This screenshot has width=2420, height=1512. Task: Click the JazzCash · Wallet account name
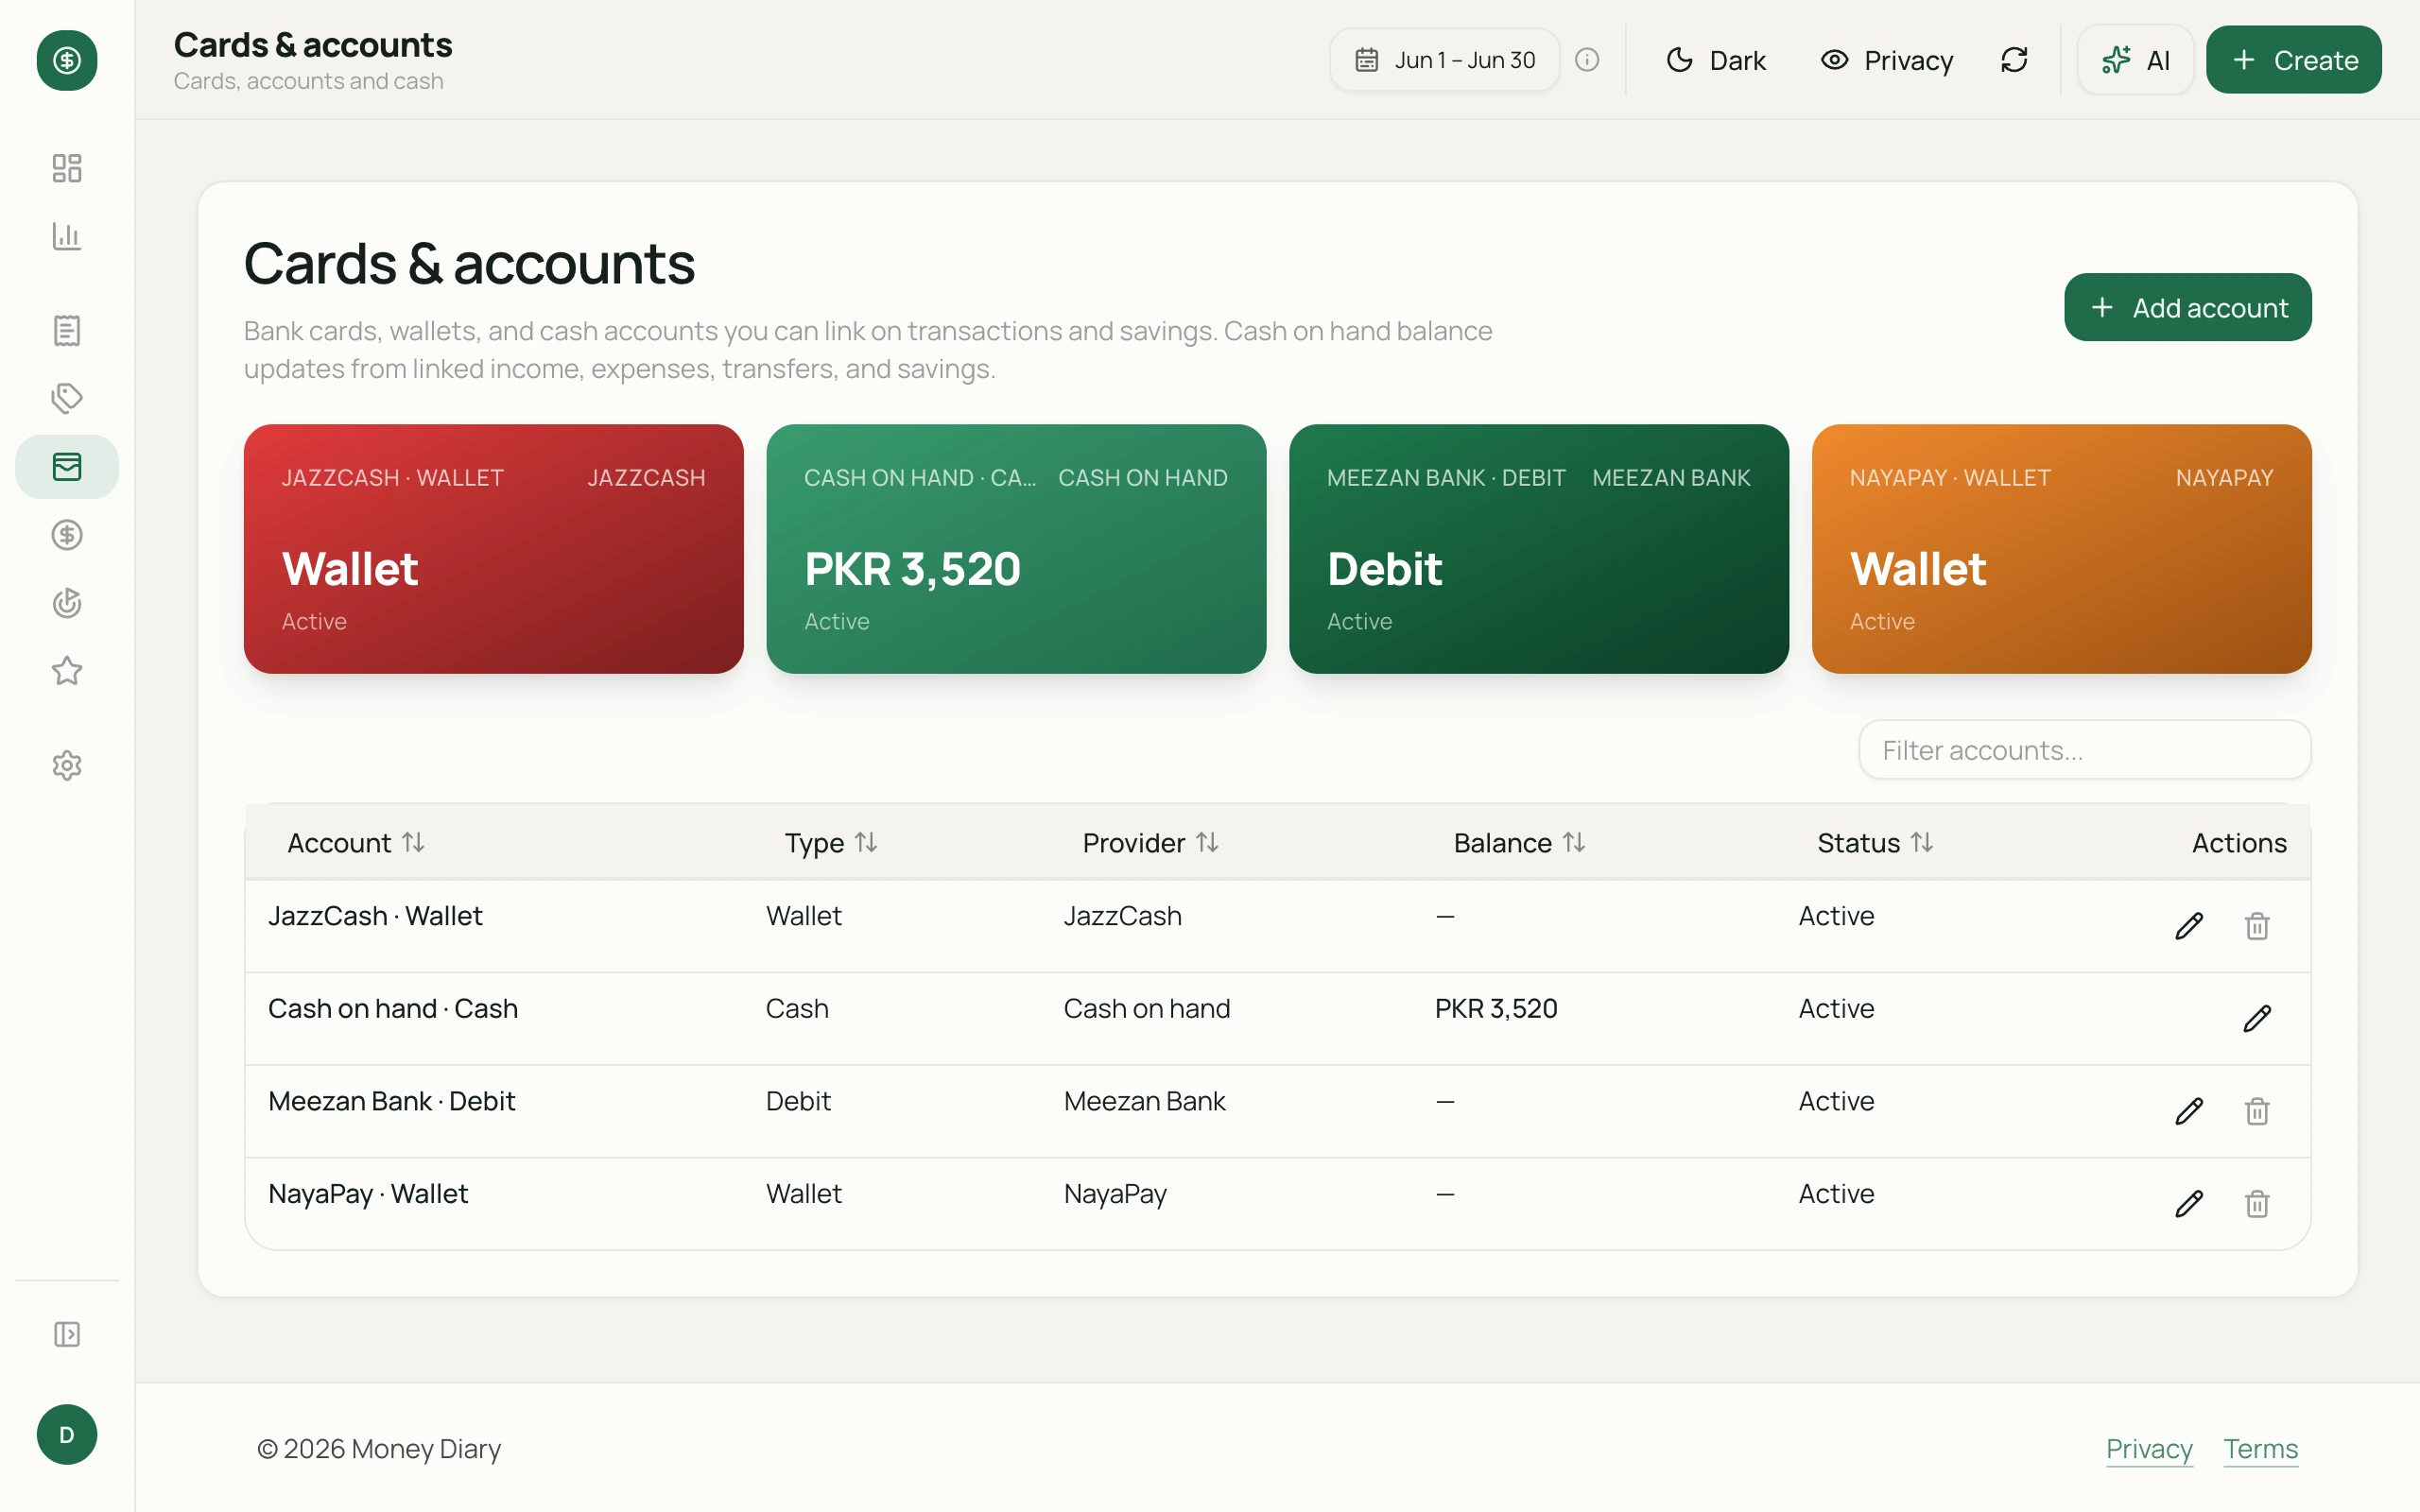pyautogui.click(x=375, y=916)
